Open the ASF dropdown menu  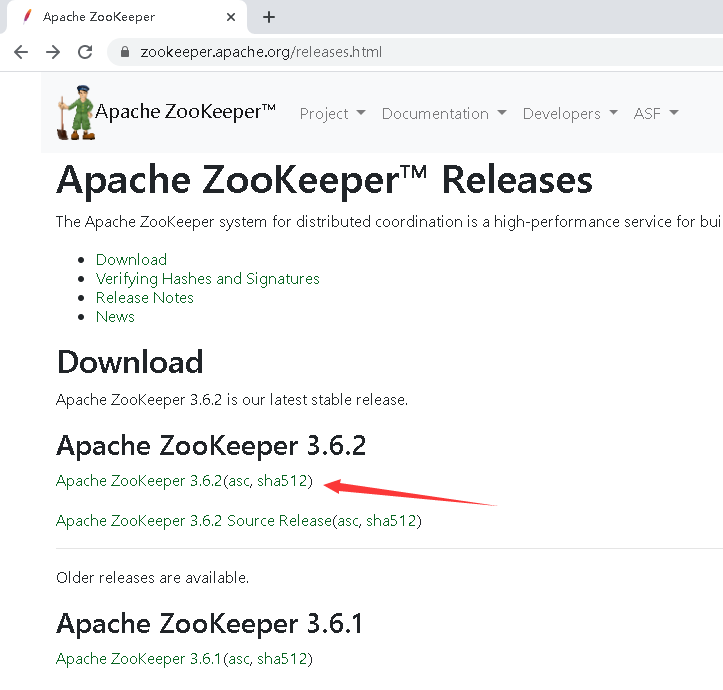(x=655, y=114)
